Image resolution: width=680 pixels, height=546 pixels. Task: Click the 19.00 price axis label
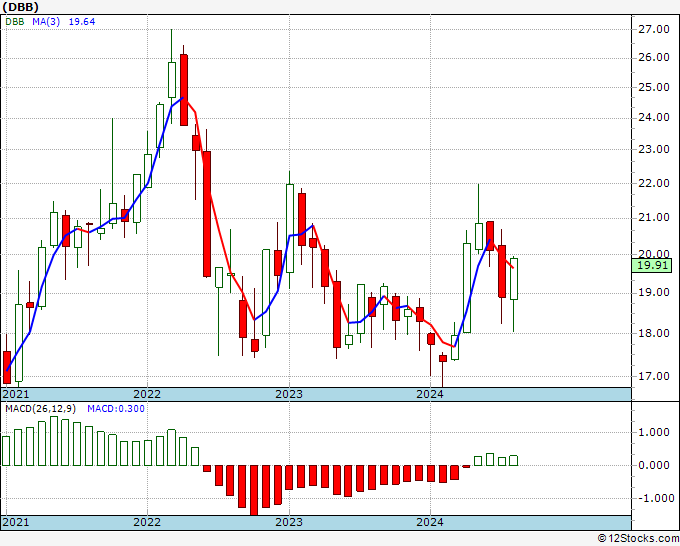(x=654, y=293)
